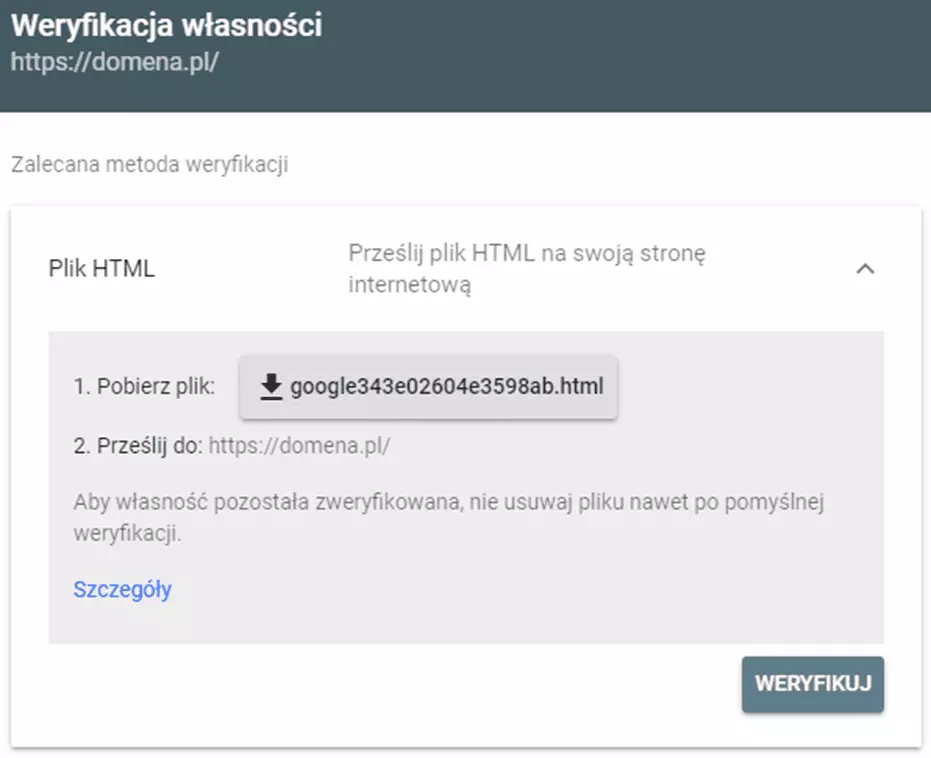
Task: Click the Weryfikacja własności title
Action: [166, 26]
